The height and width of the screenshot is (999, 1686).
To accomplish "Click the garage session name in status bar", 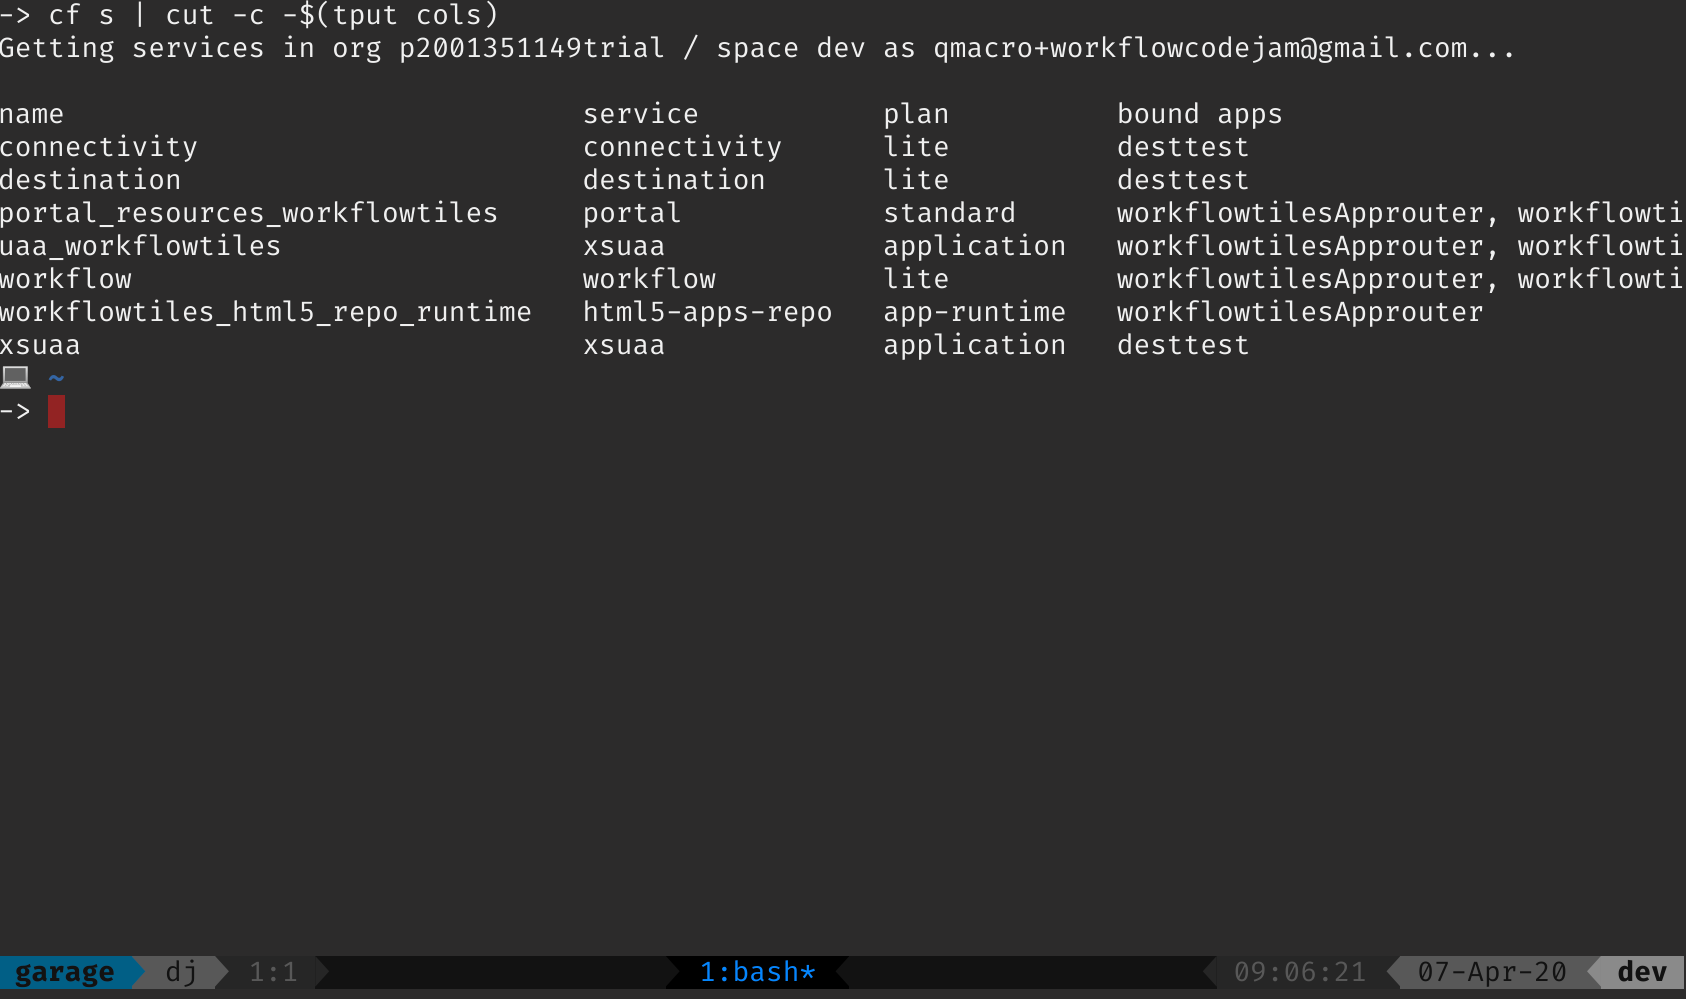I will click(x=64, y=972).
